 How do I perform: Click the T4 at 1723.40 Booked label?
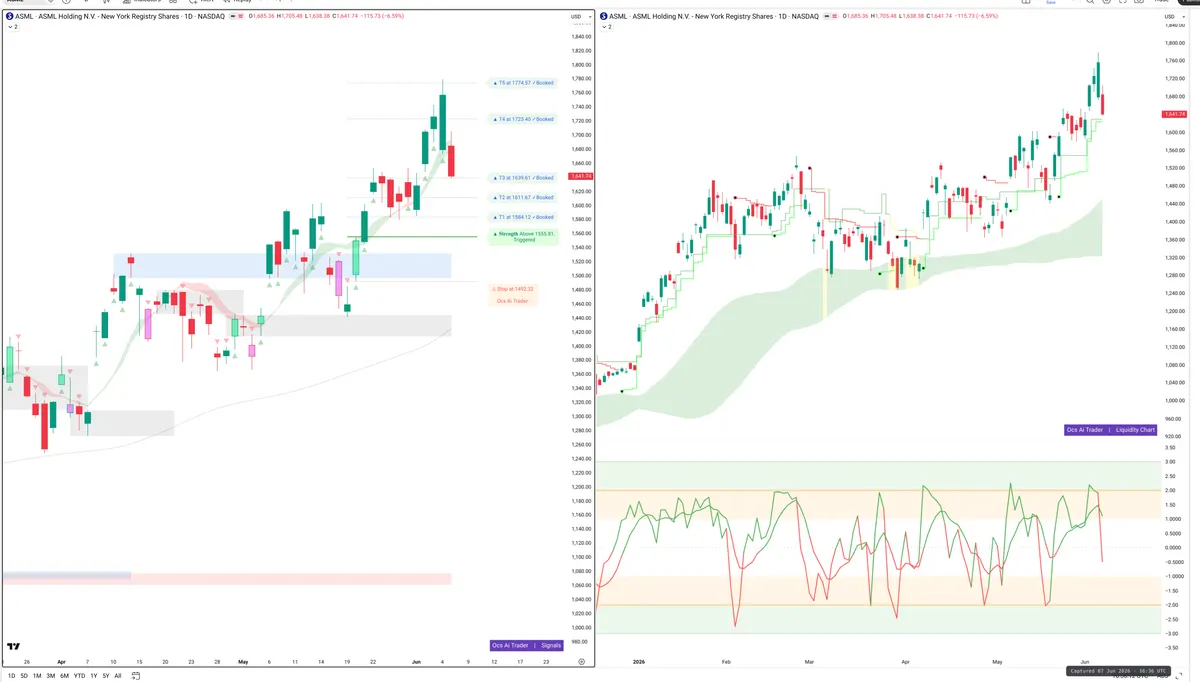(525, 119)
